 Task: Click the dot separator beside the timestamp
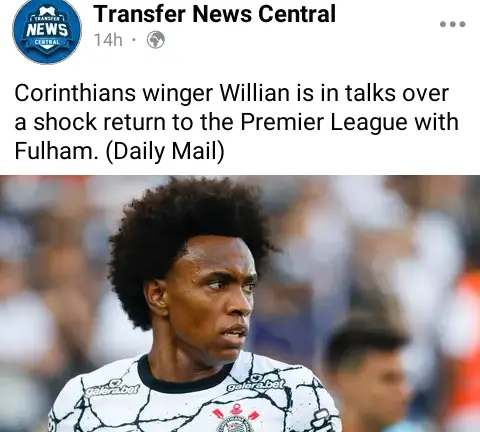pyautogui.click(x=134, y=40)
